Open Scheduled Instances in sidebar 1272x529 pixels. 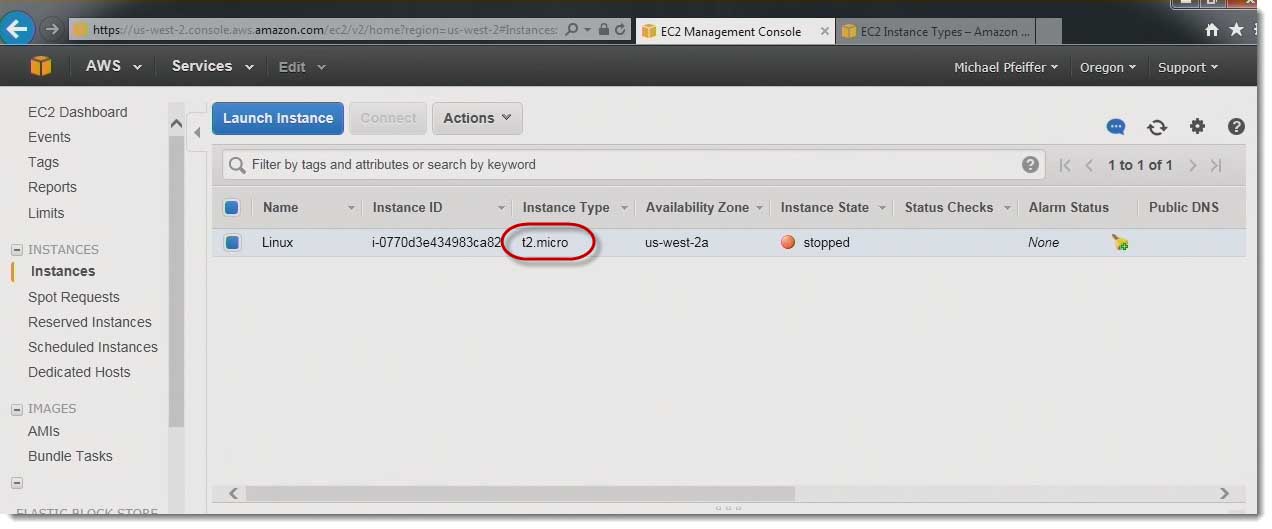[x=93, y=347]
